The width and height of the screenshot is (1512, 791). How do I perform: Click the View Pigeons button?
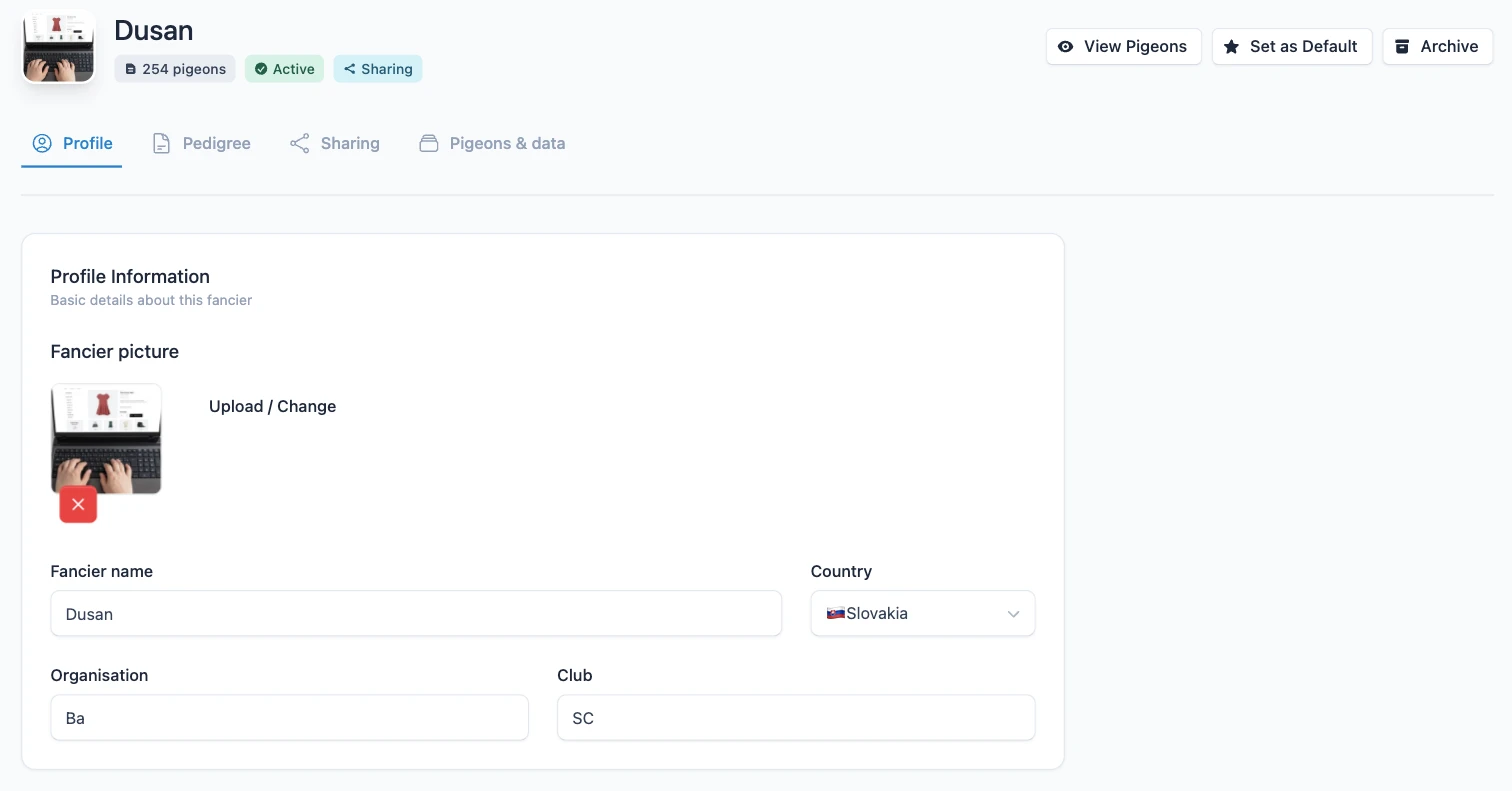pos(1124,46)
